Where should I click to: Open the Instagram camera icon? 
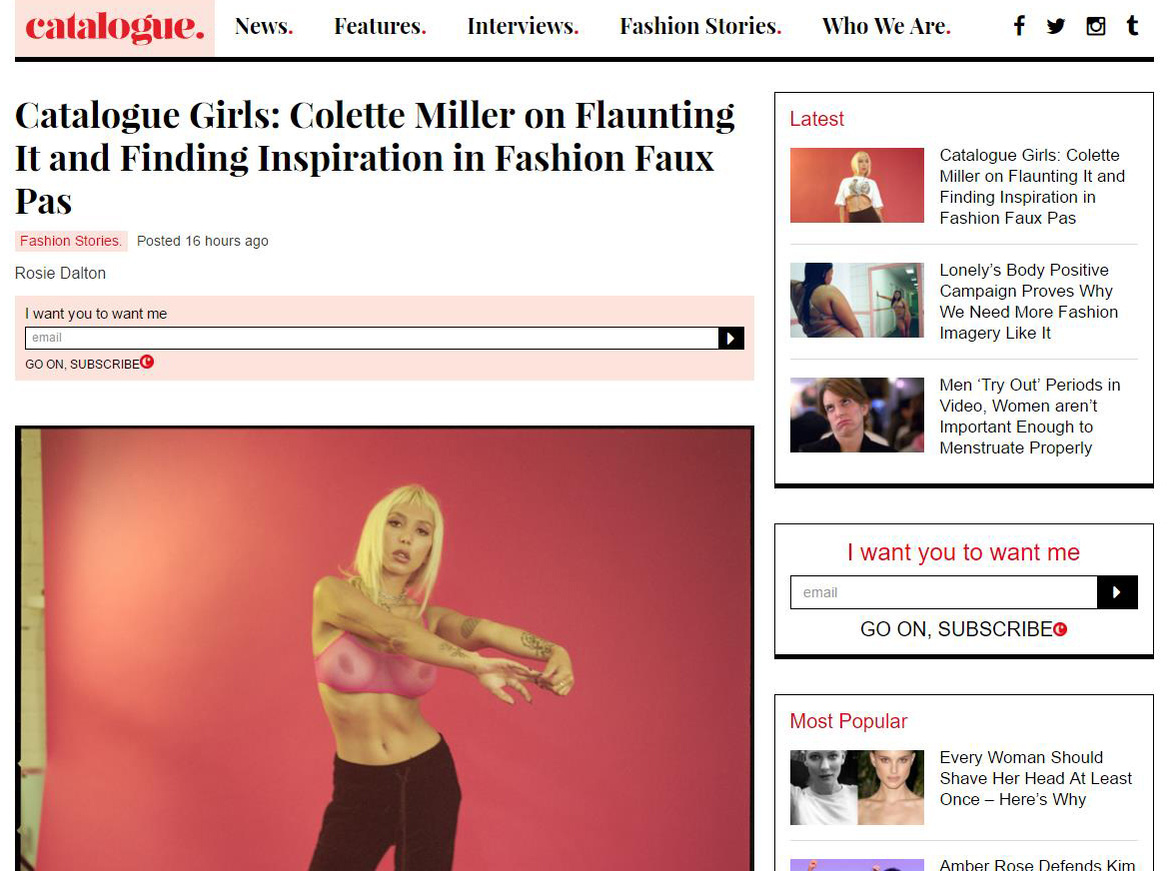[1095, 27]
